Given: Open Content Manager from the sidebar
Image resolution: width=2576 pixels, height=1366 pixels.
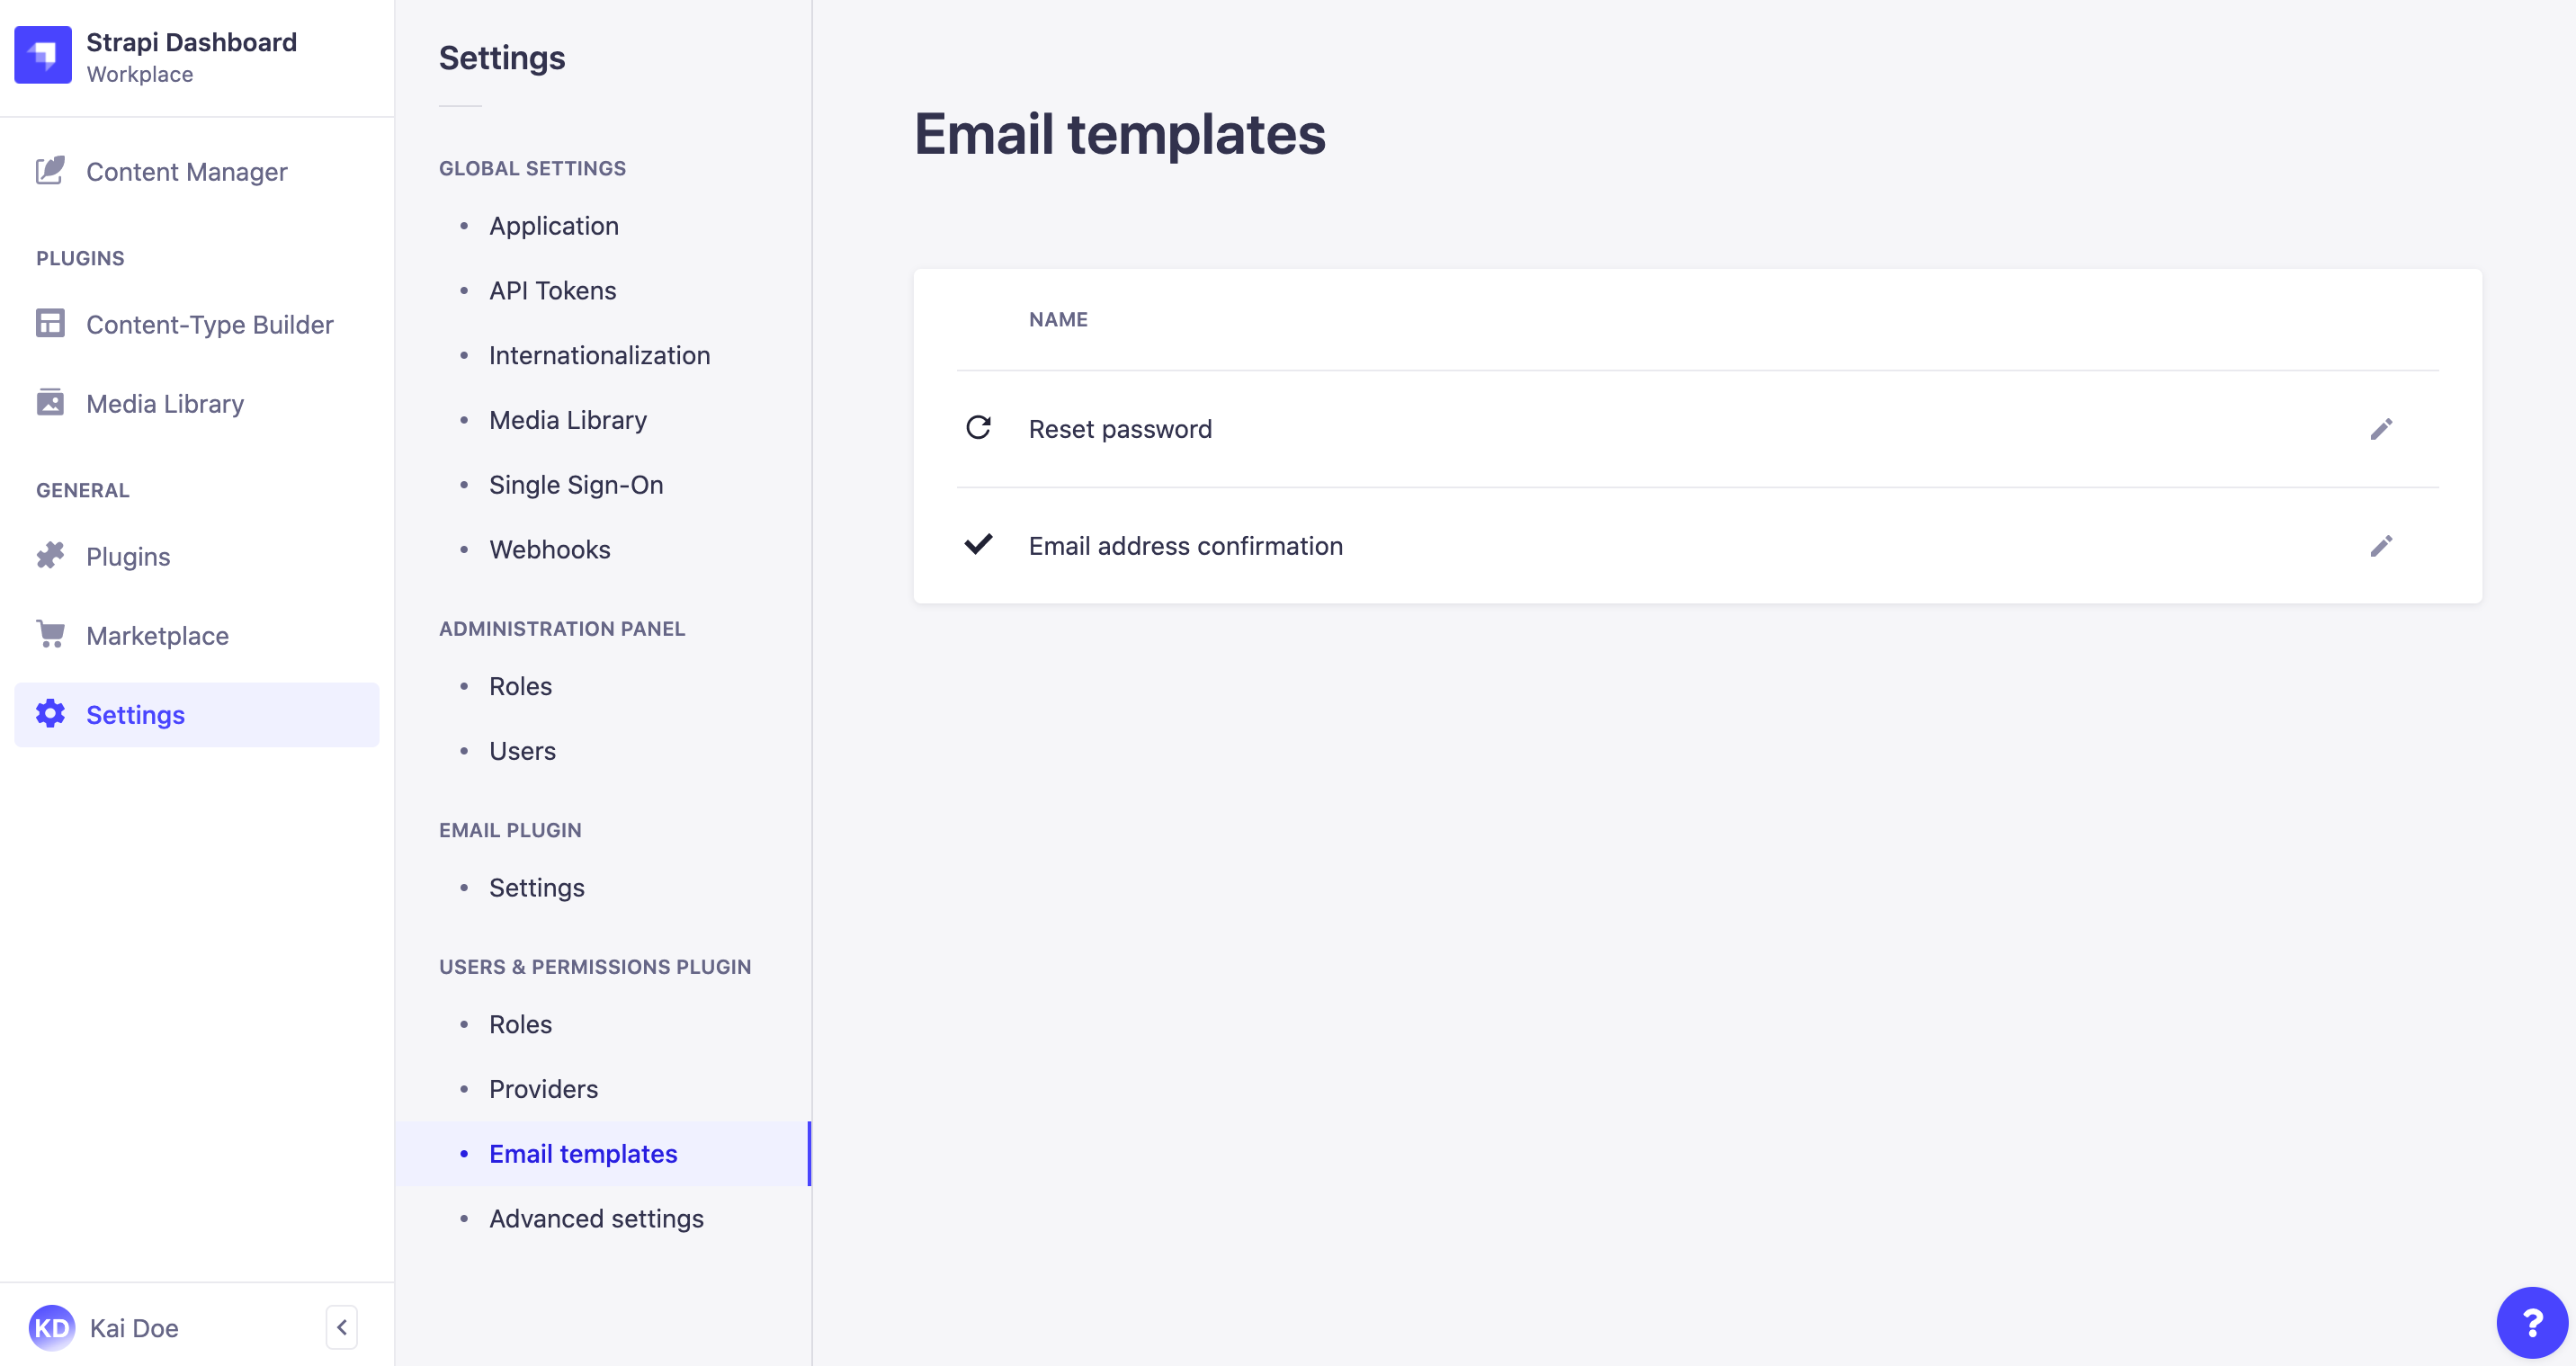Looking at the screenshot, I should coord(186,171).
